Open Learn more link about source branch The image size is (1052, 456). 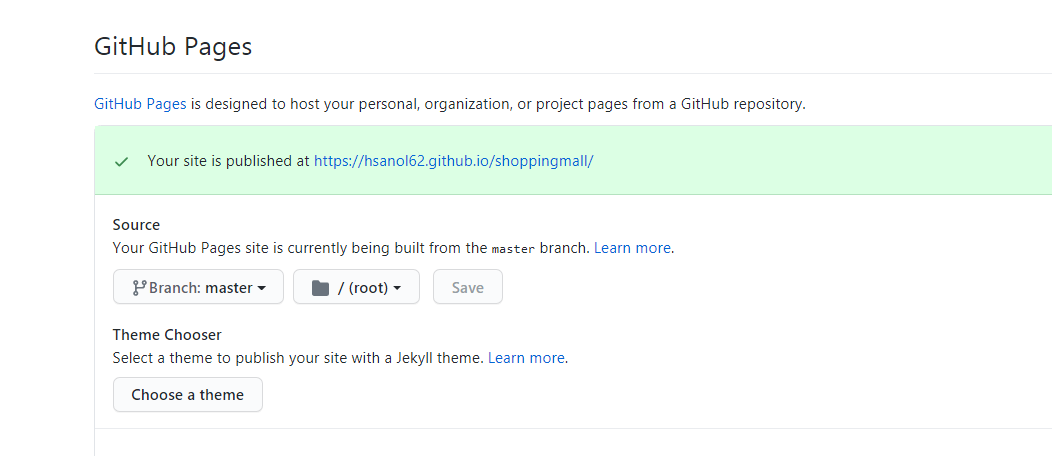pos(632,248)
